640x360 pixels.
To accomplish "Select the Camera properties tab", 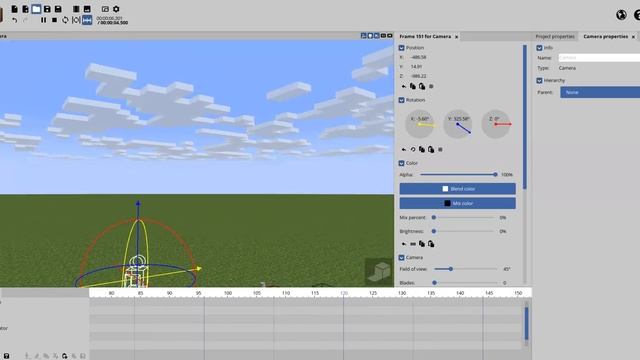I will tap(606, 36).
